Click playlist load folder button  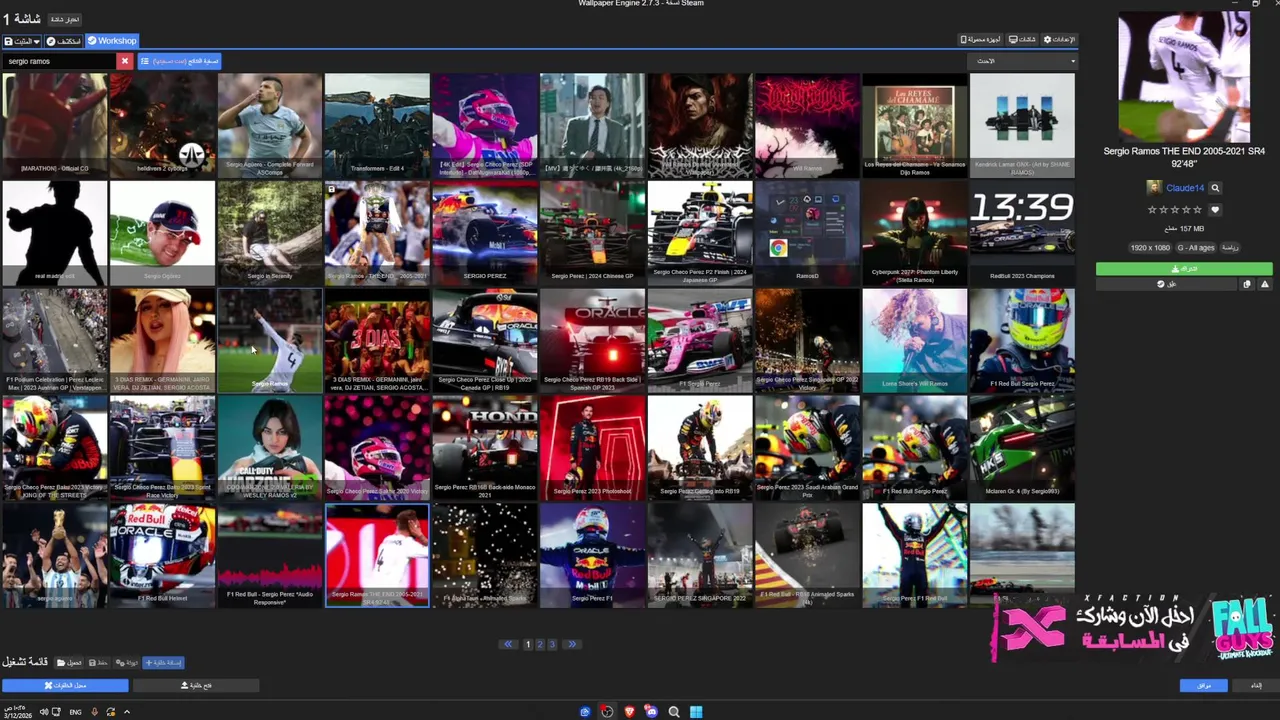tap(69, 662)
